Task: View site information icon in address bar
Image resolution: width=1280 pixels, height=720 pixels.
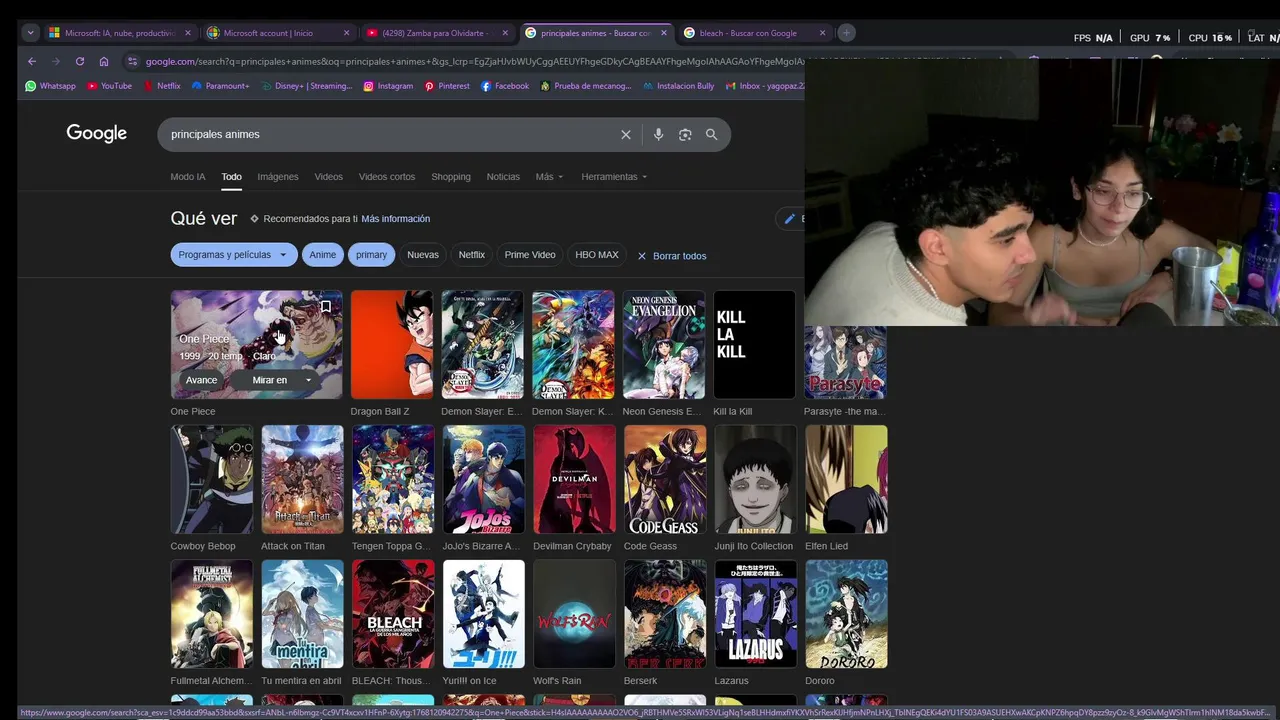Action: 132,61
